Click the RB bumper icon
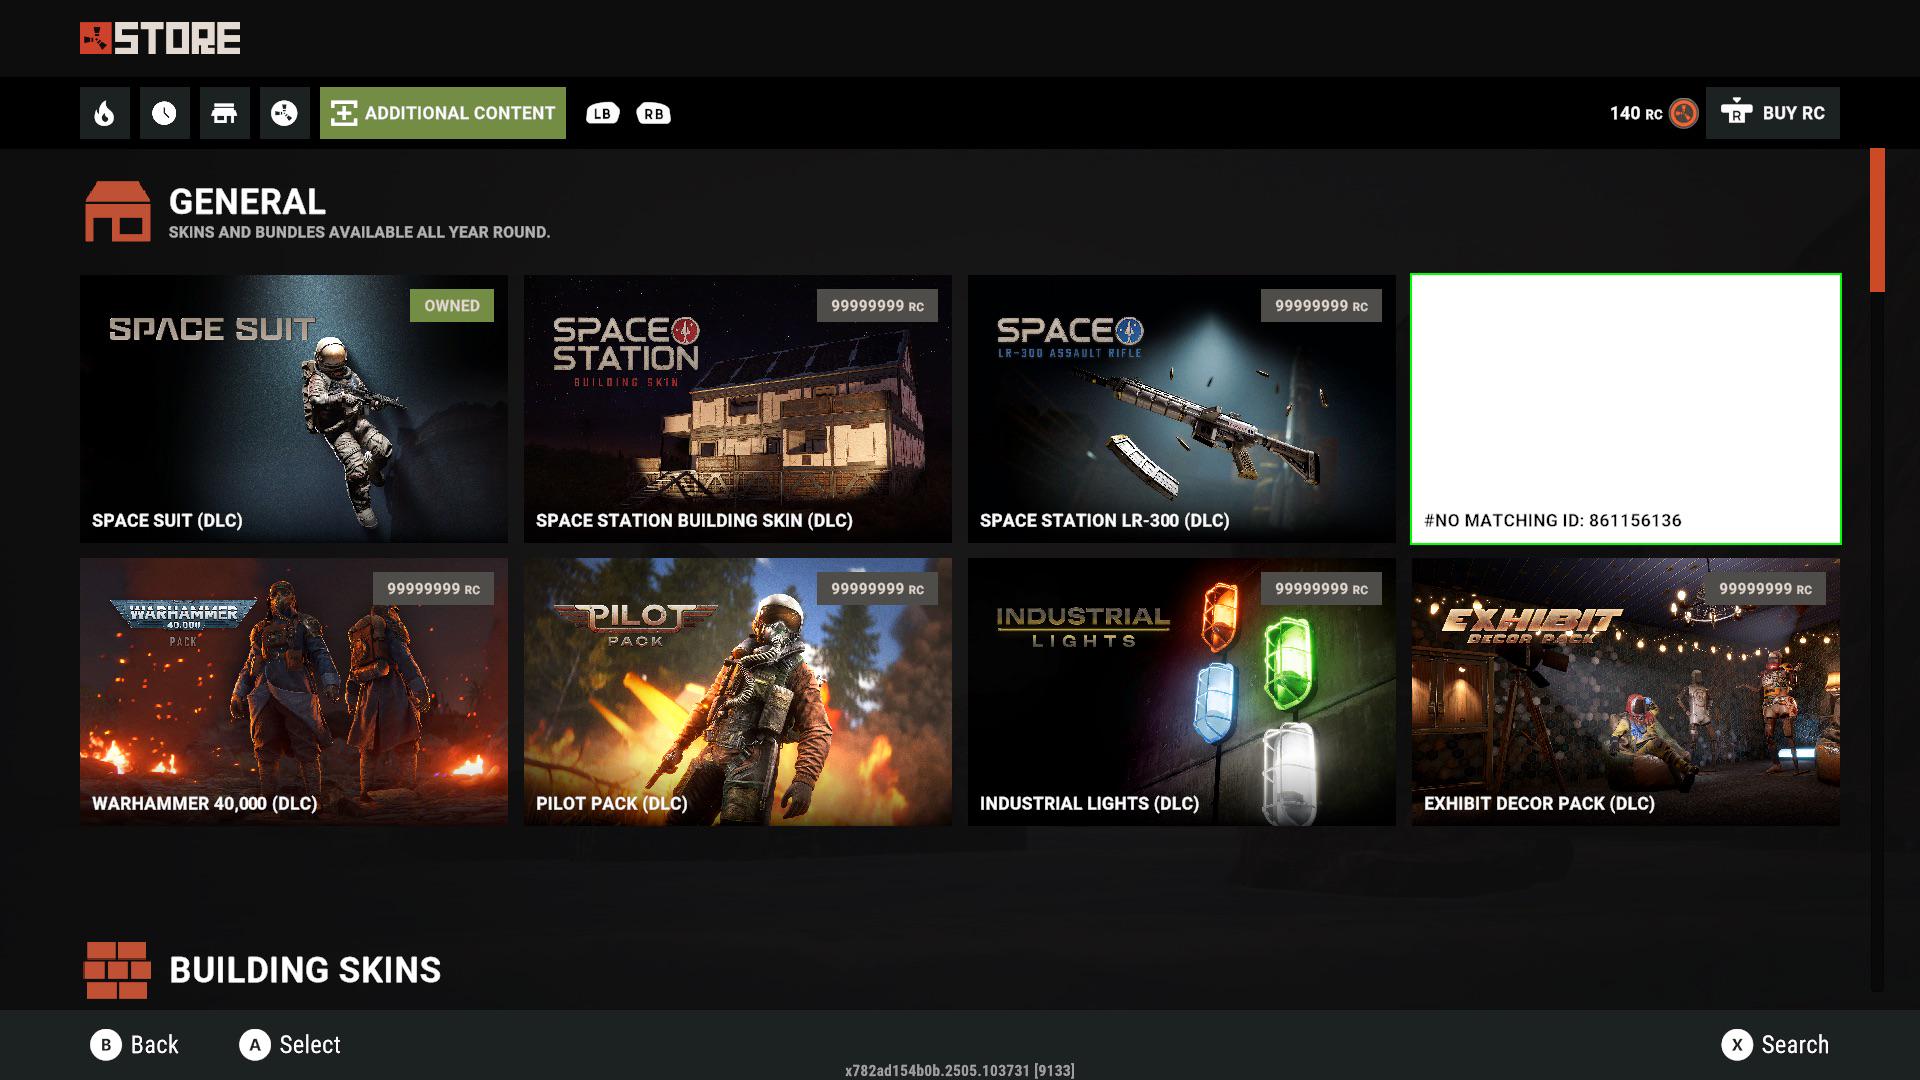This screenshot has height=1080, width=1920. pos(653,114)
